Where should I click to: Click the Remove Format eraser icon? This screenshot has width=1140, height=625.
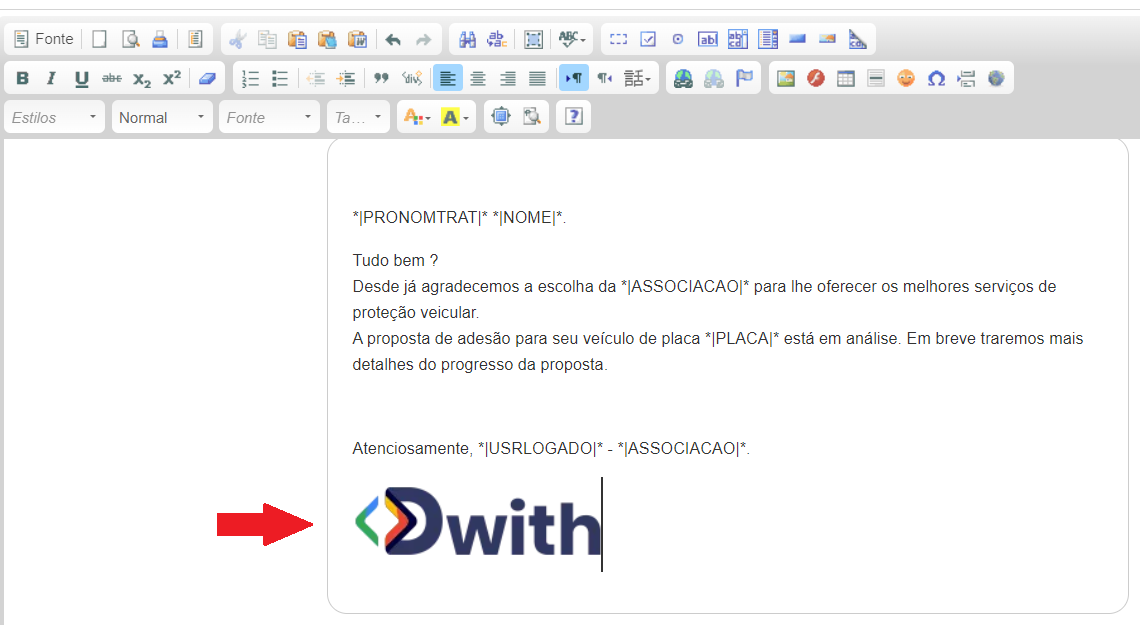[207, 78]
